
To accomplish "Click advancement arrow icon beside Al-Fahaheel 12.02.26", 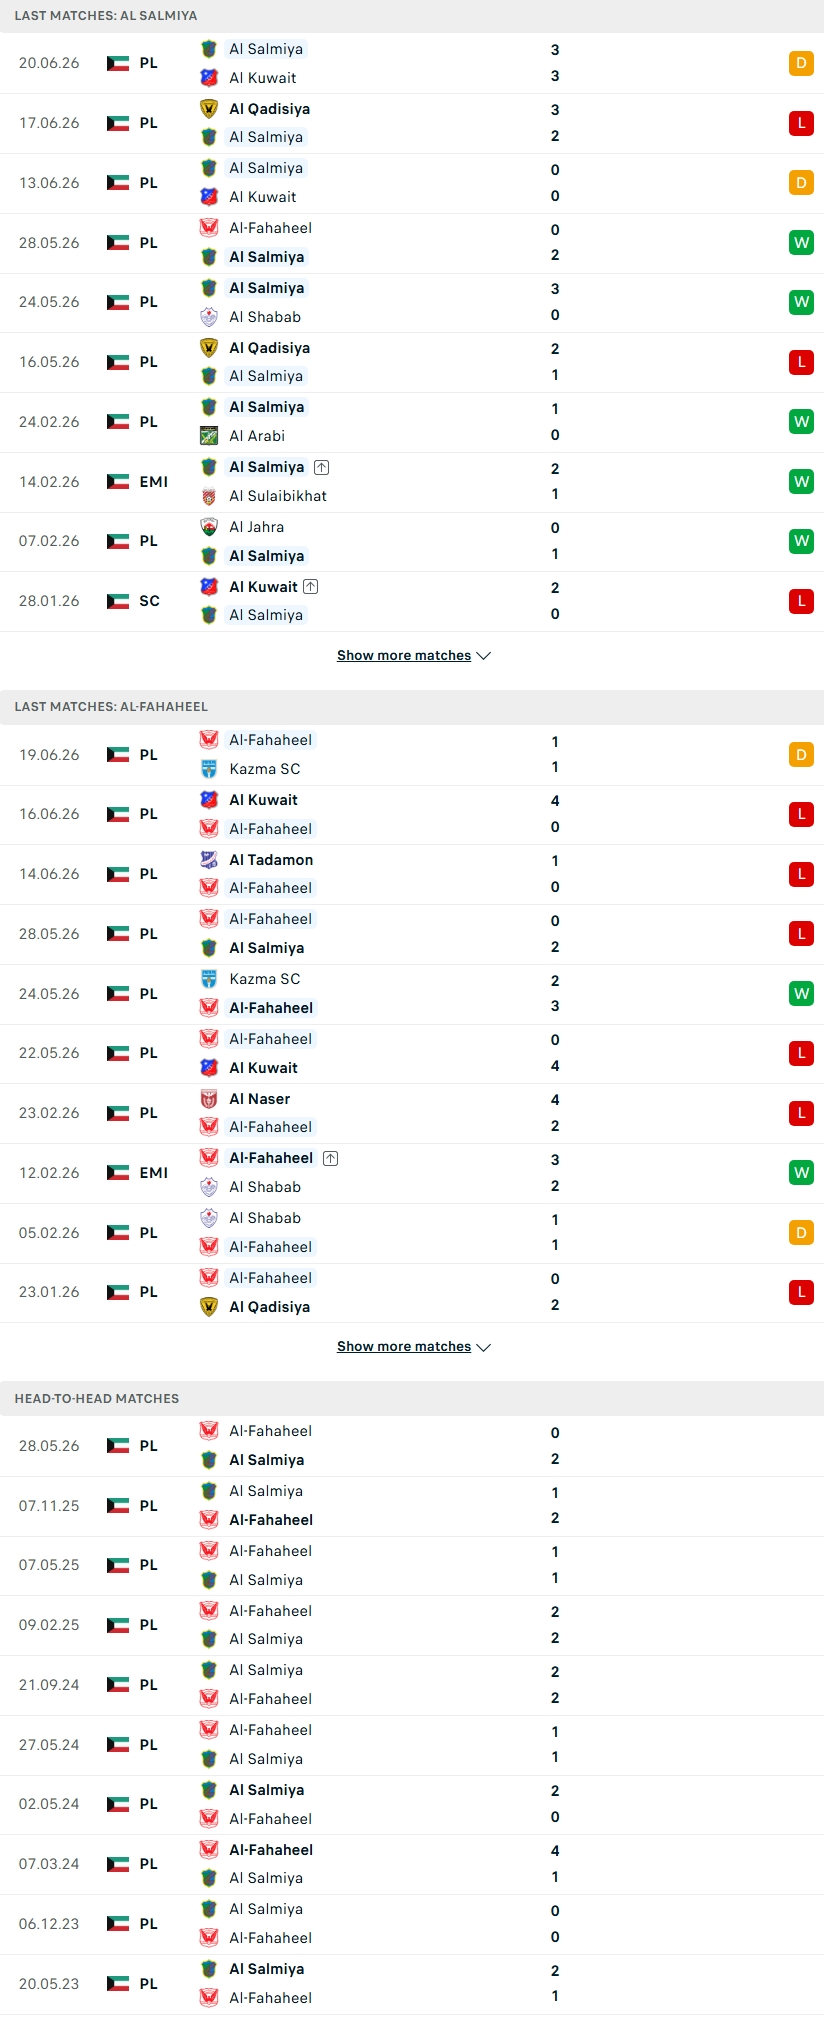I will click(x=330, y=1158).
